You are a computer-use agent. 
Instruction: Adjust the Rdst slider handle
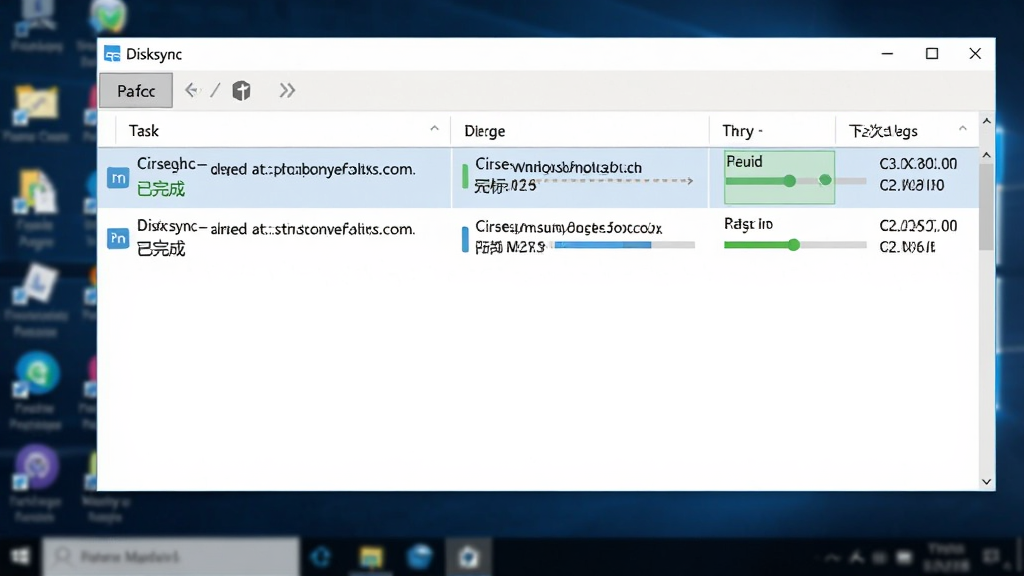point(793,245)
